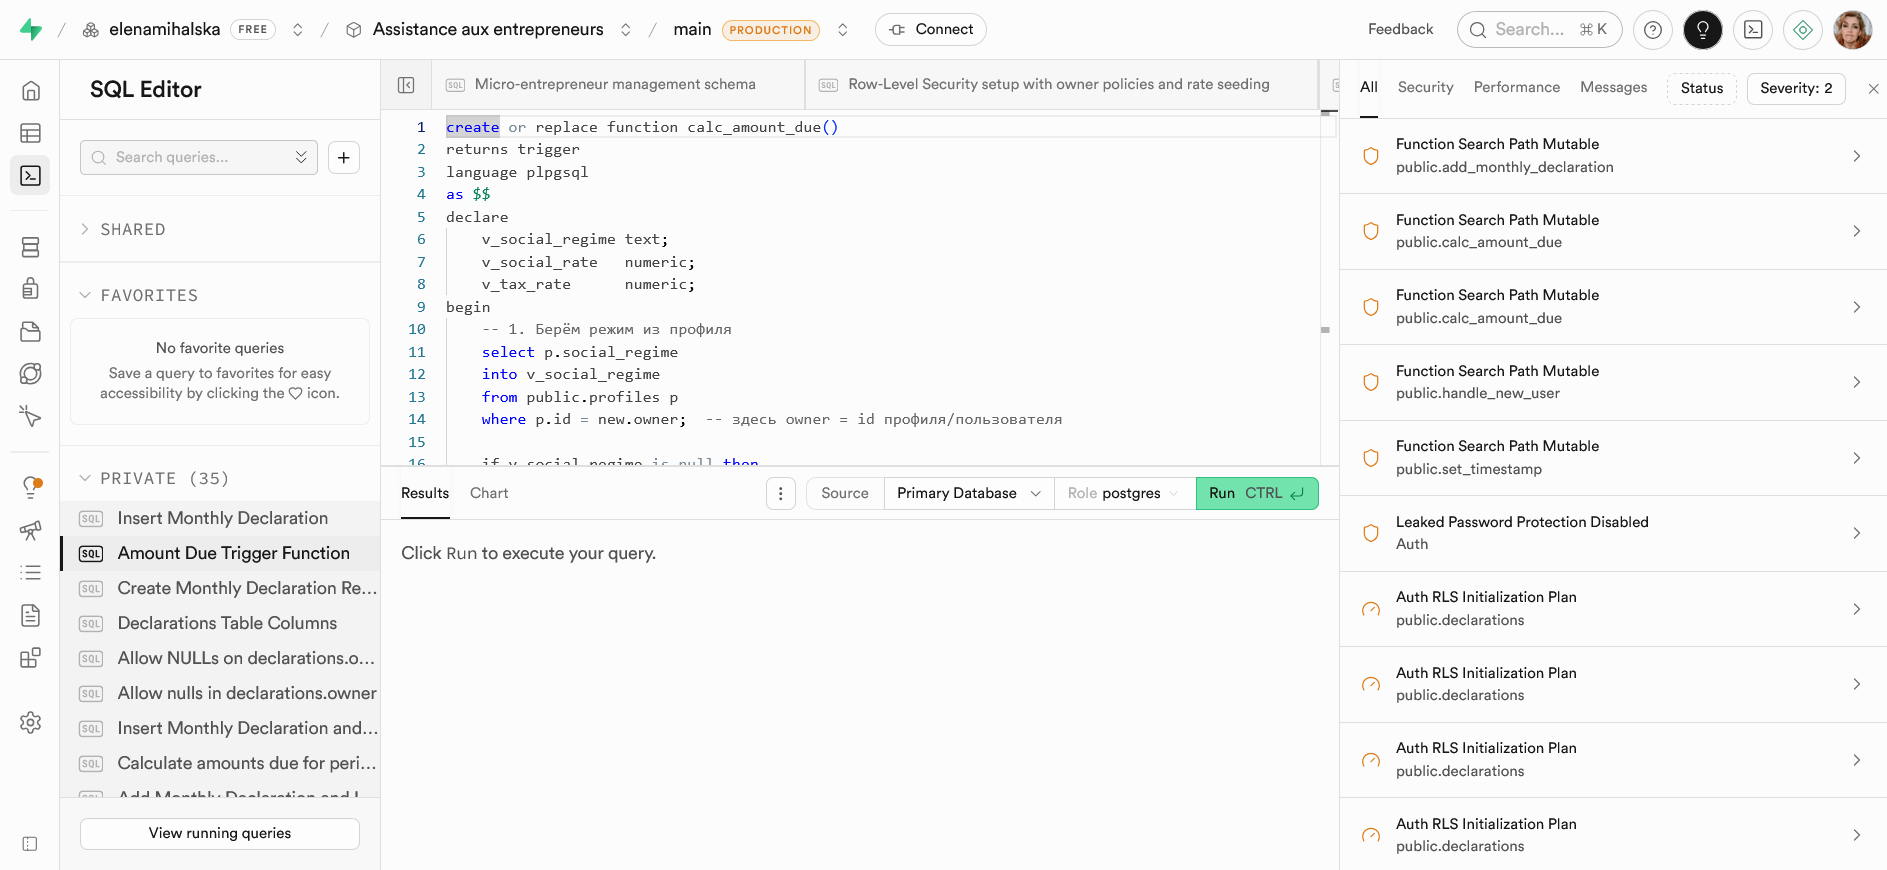Focus the Search queries input
The width and height of the screenshot is (1887, 870).
pos(198,157)
